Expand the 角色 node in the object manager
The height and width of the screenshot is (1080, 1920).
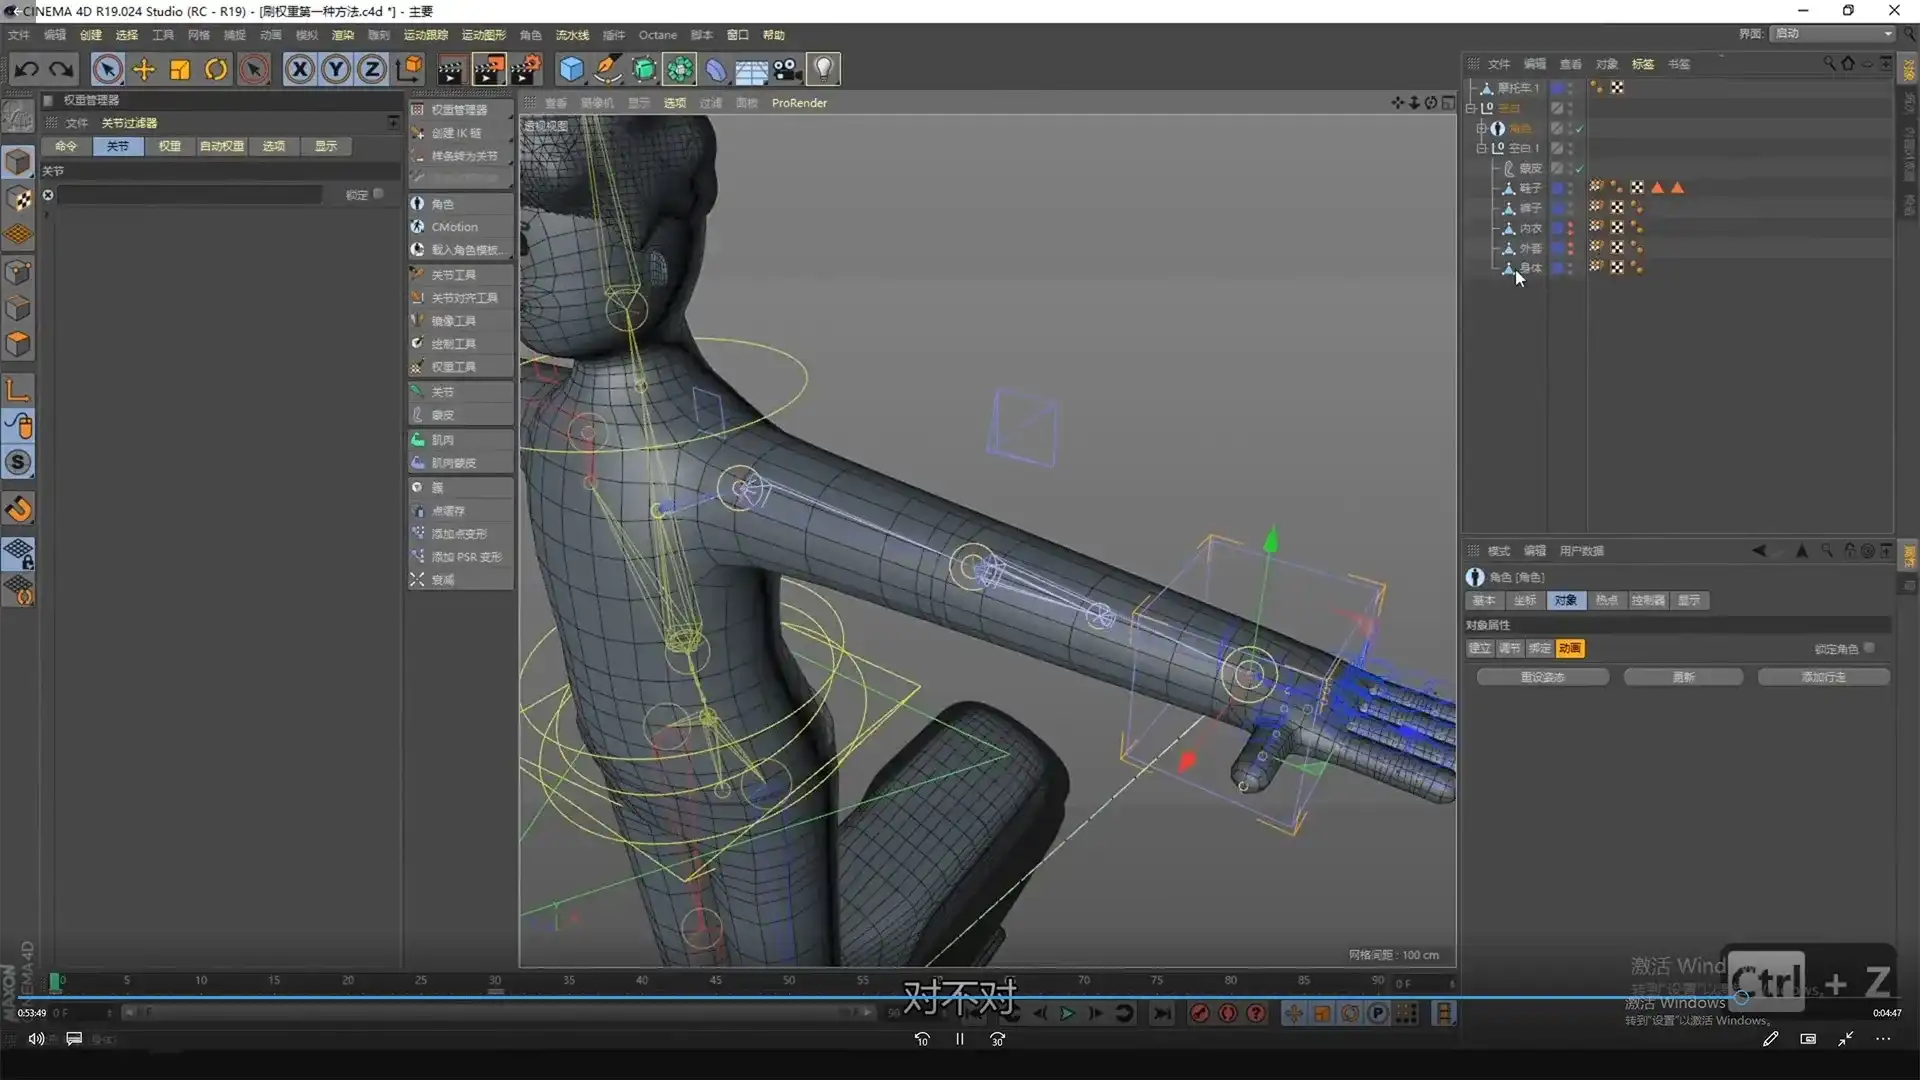click(x=1481, y=128)
